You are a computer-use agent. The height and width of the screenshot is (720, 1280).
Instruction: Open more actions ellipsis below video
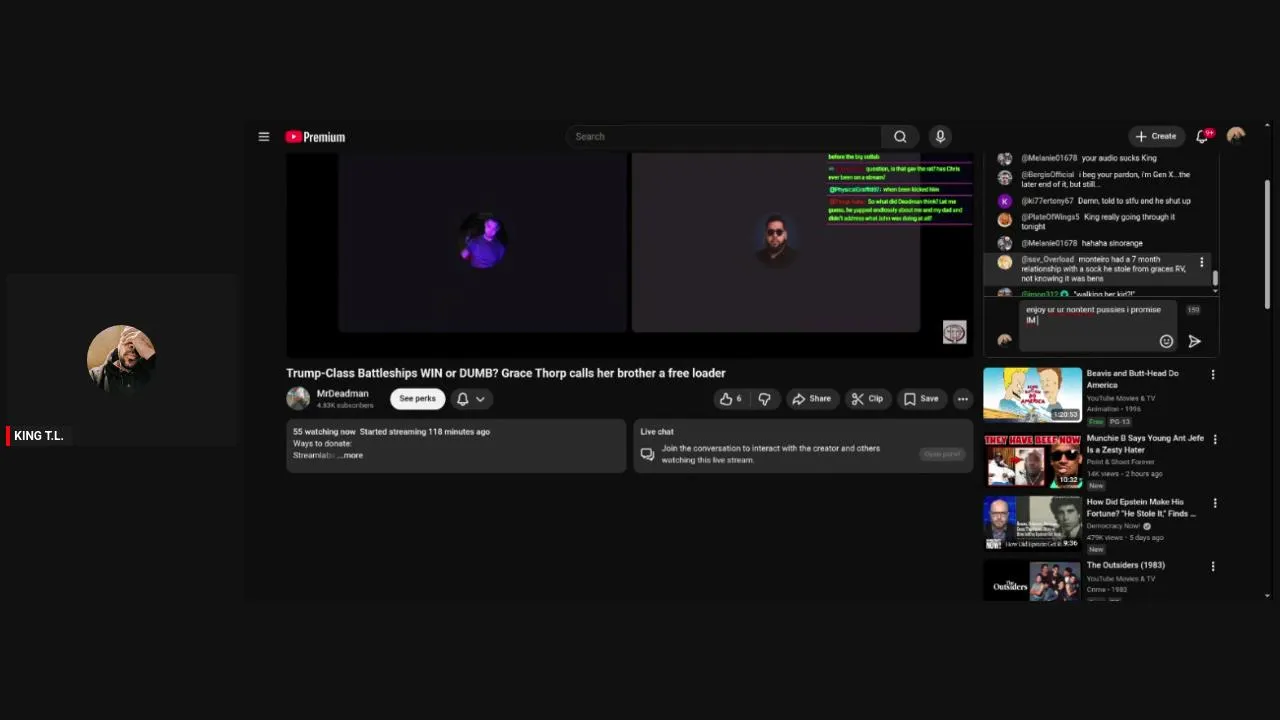pyautogui.click(x=962, y=399)
